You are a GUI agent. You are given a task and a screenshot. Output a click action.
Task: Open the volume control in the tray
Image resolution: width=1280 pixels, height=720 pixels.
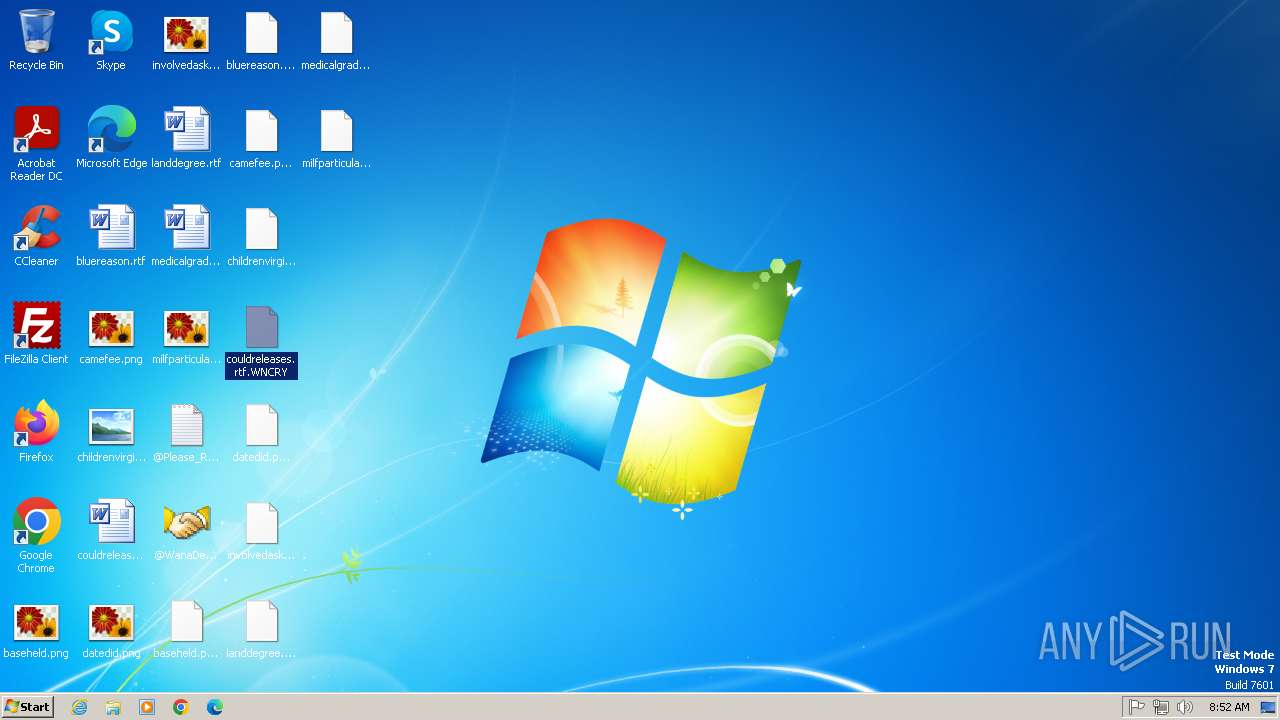pos(1185,707)
